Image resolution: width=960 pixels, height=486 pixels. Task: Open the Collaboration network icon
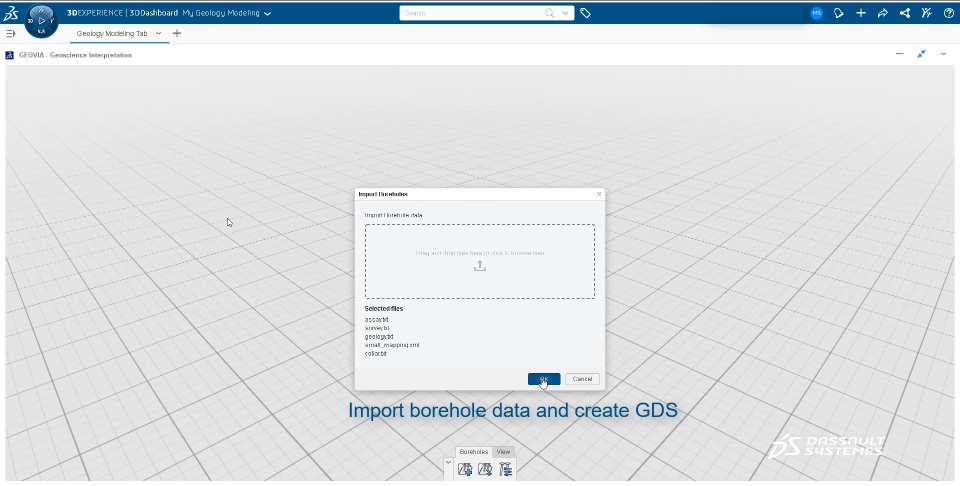904,13
